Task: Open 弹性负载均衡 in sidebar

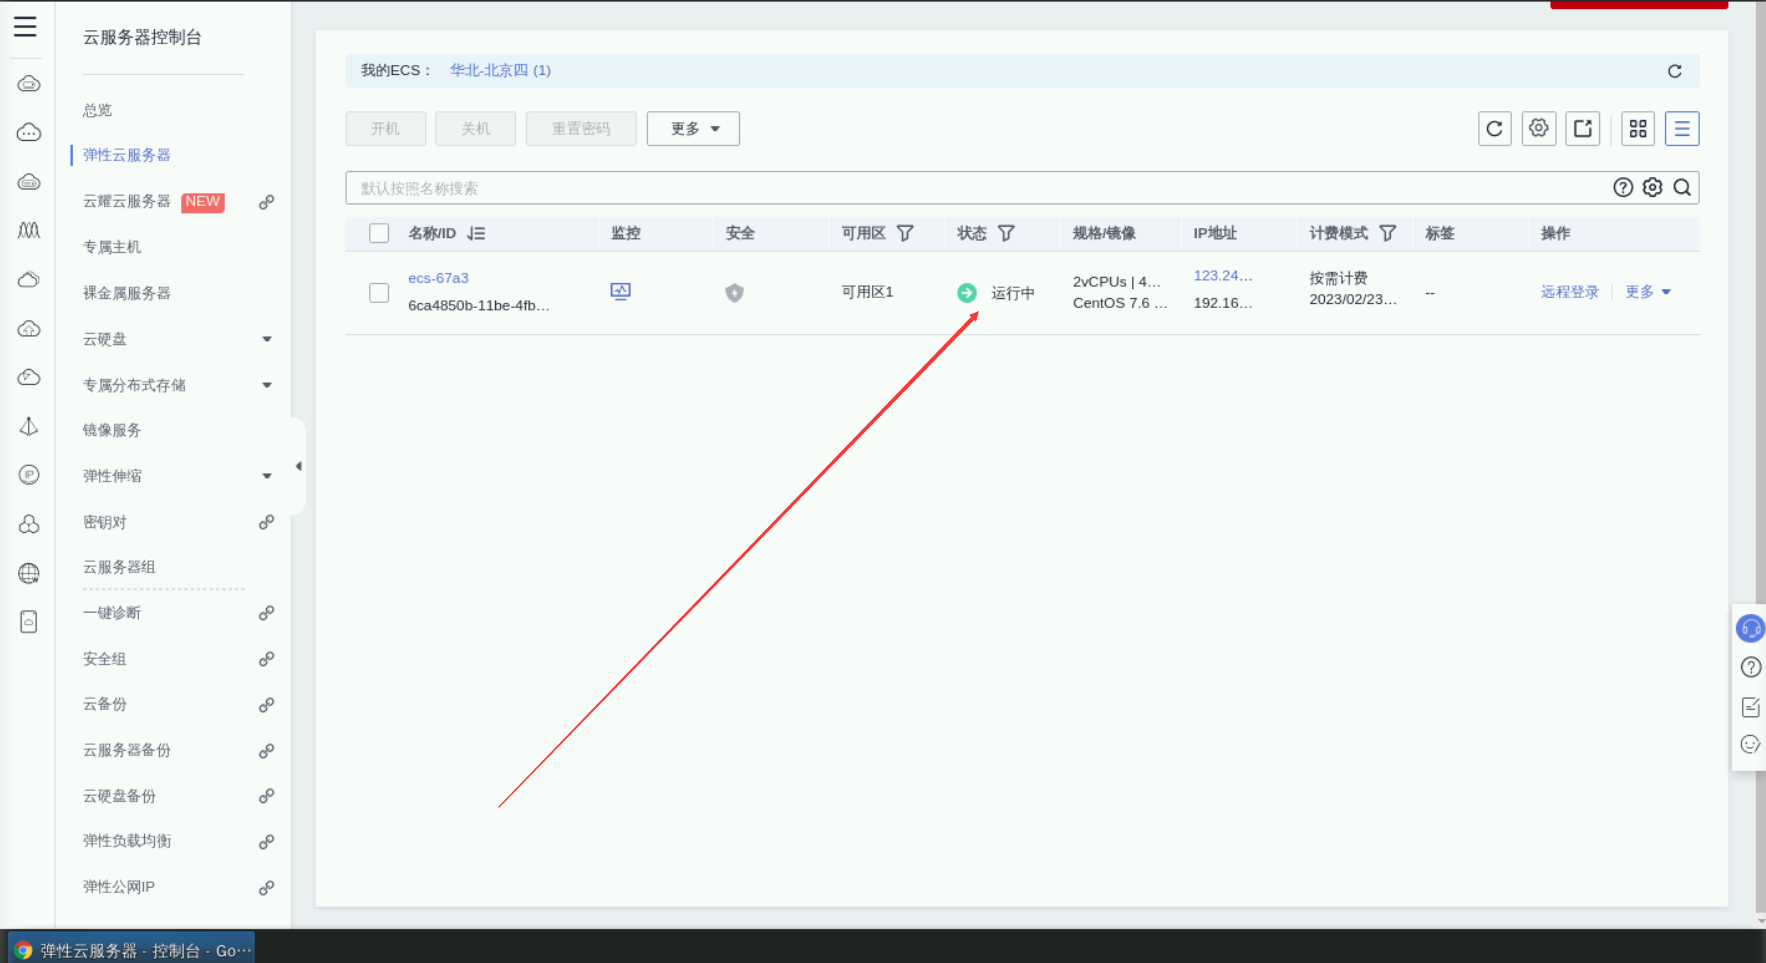Action: [127, 841]
